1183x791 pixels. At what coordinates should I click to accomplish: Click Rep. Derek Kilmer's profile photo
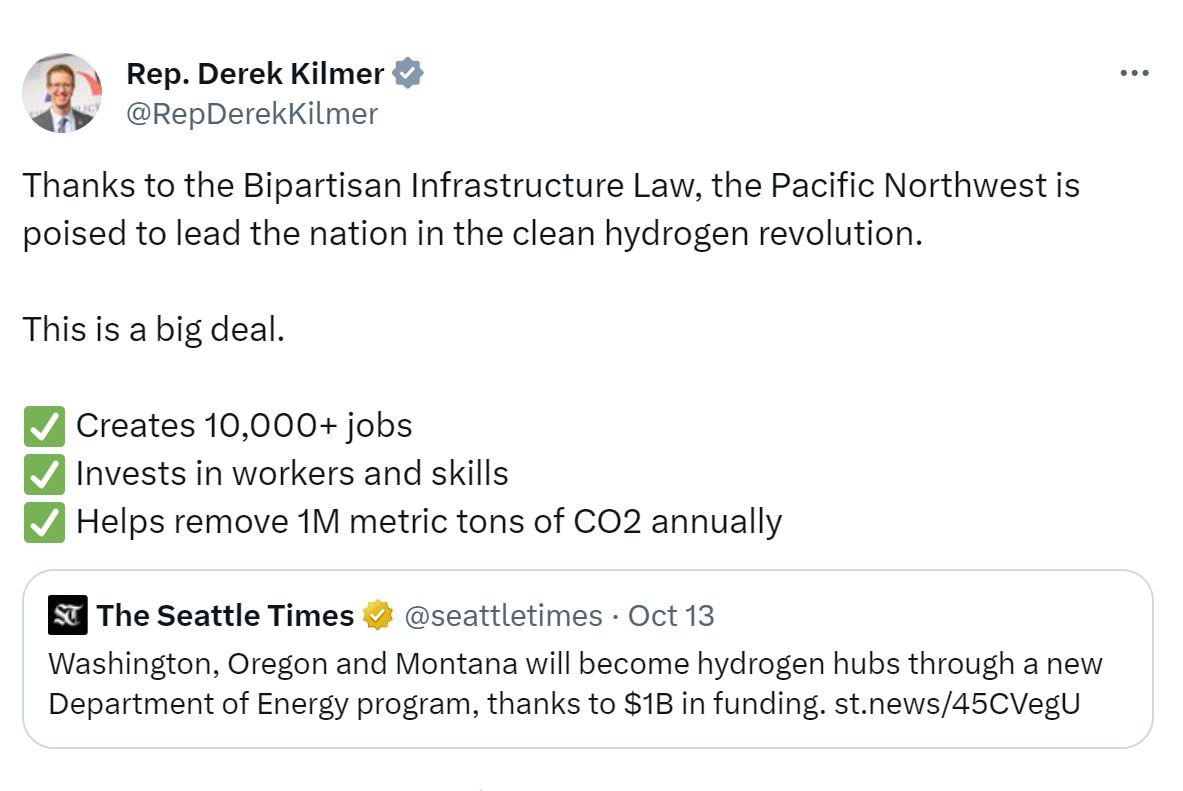coord(62,93)
